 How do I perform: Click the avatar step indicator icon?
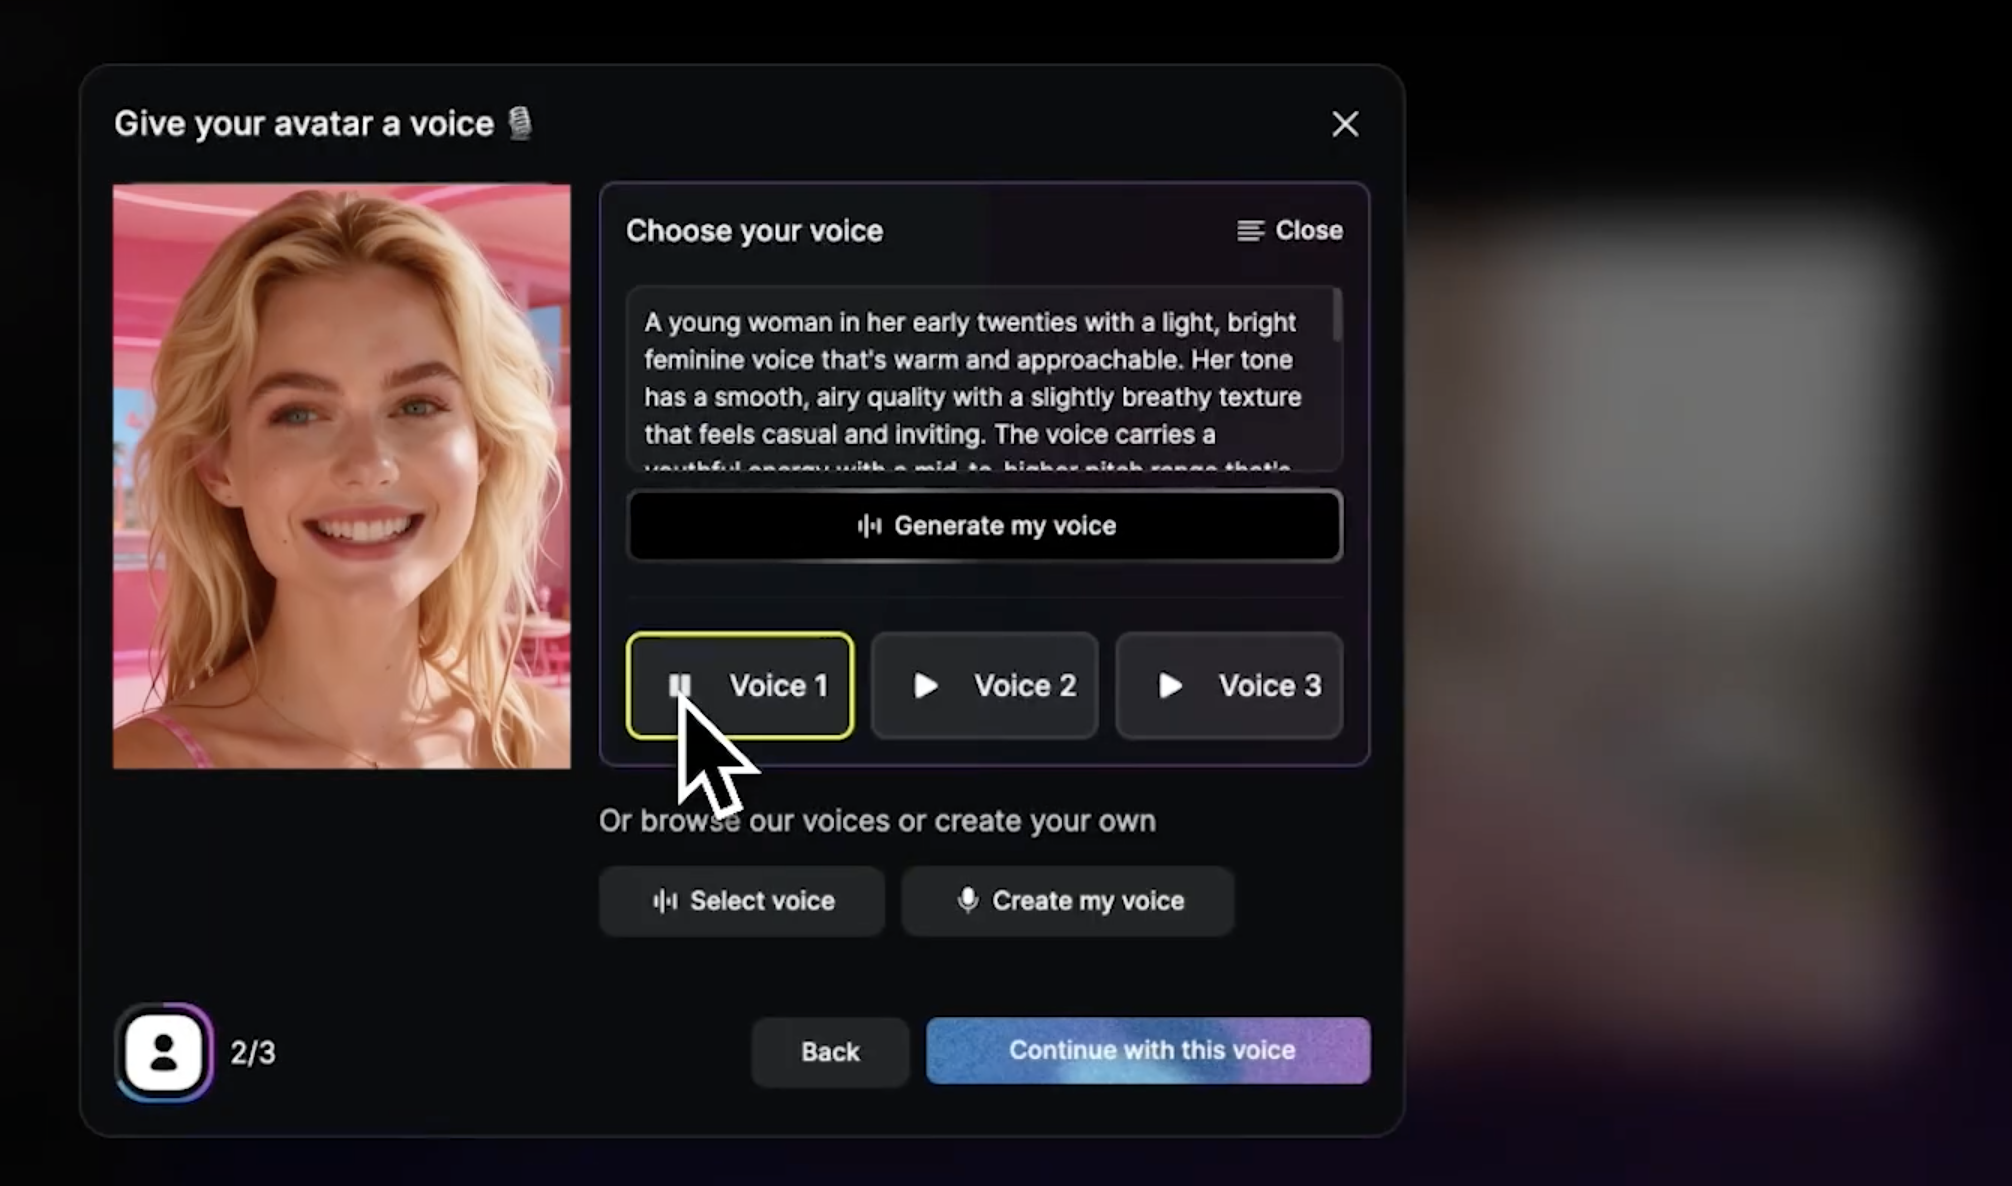click(x=164, y=1052)
